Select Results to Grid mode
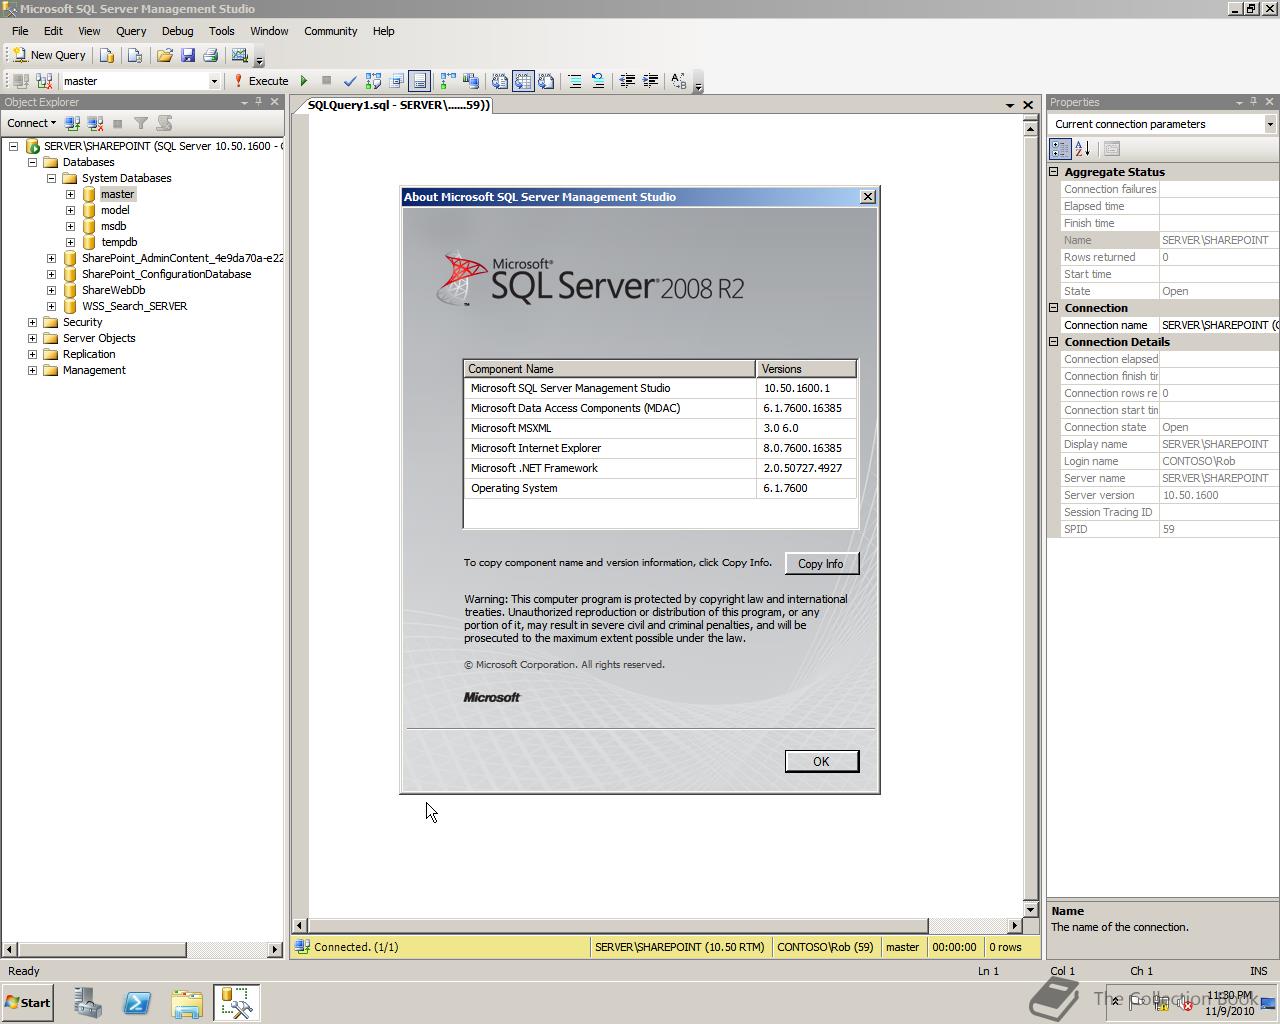This screenshot has height=1024, width=1280. (x=523, y=81)
